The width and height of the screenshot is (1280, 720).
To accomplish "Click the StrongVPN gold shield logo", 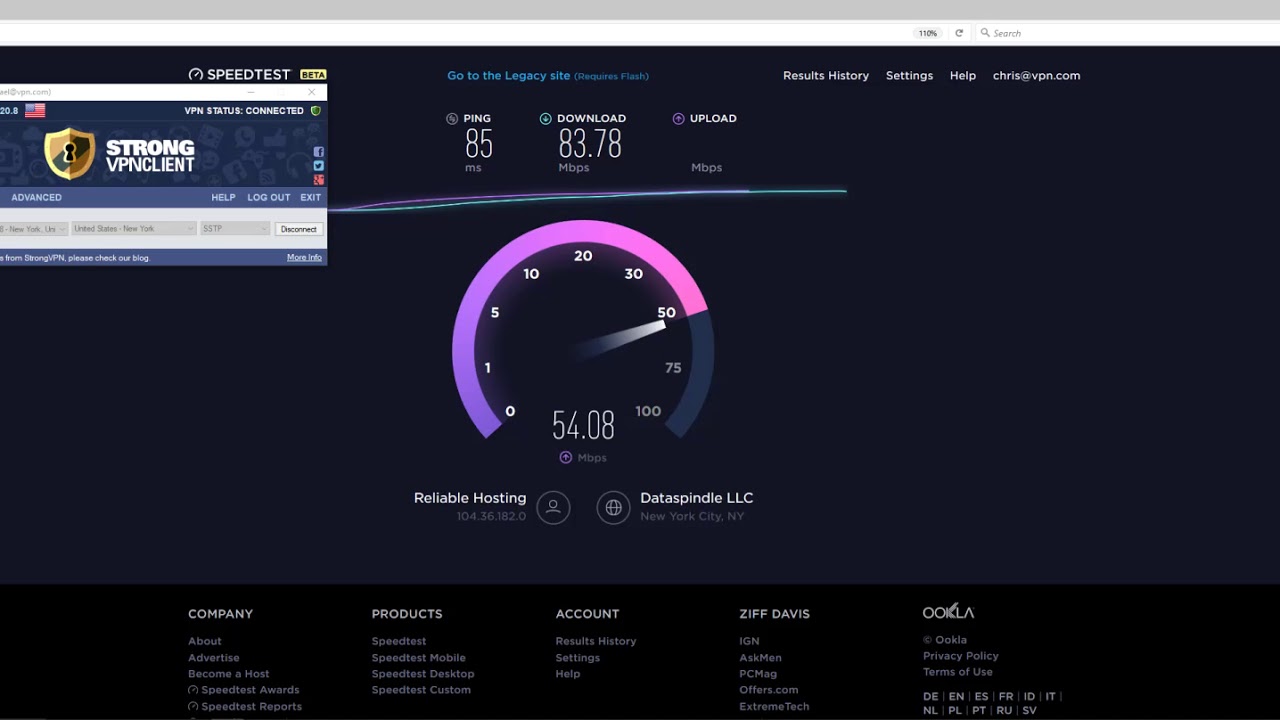I will (x=70, y=153).
